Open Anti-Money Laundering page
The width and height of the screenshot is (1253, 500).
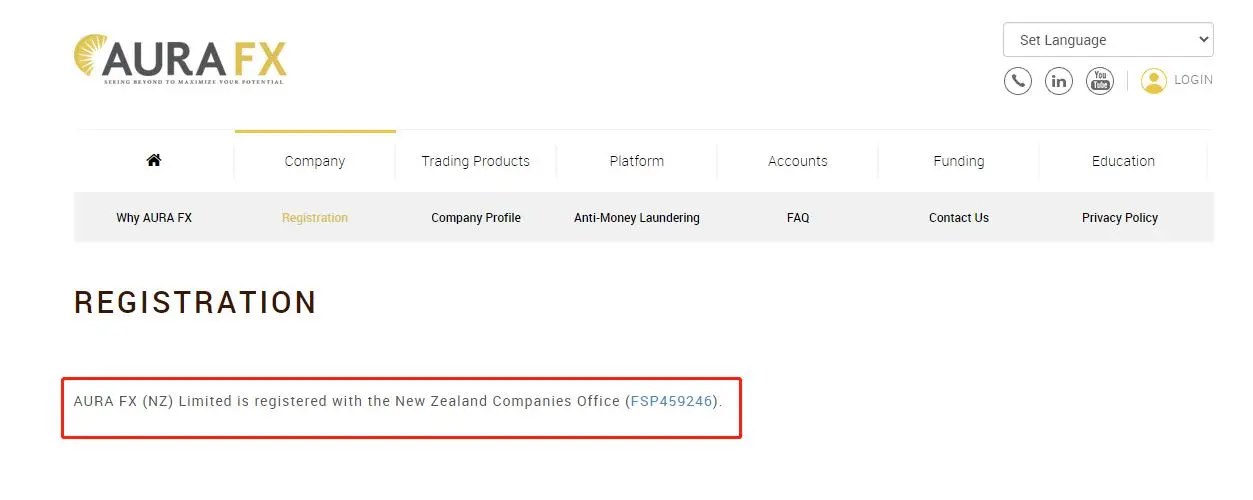coord(637,218)
